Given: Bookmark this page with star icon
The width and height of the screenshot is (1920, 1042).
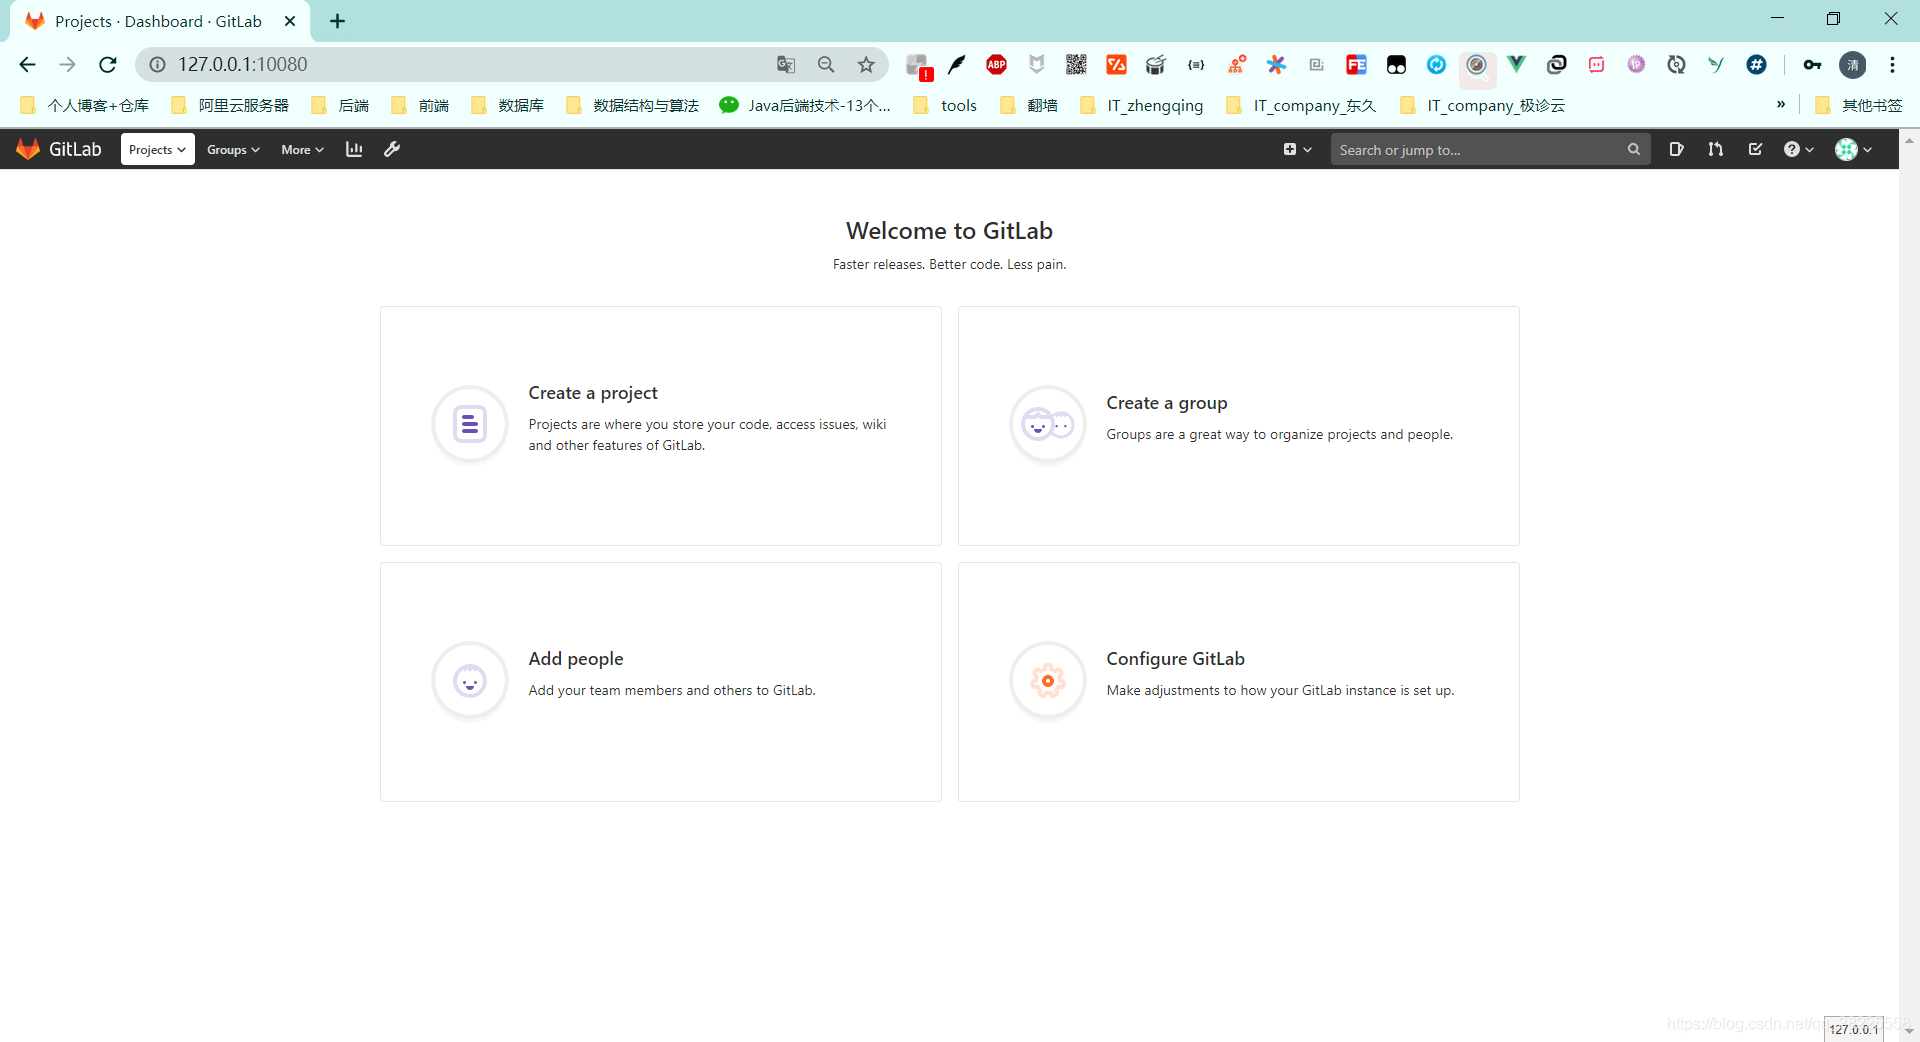Looking at the screenshot, I should point(866,64).
